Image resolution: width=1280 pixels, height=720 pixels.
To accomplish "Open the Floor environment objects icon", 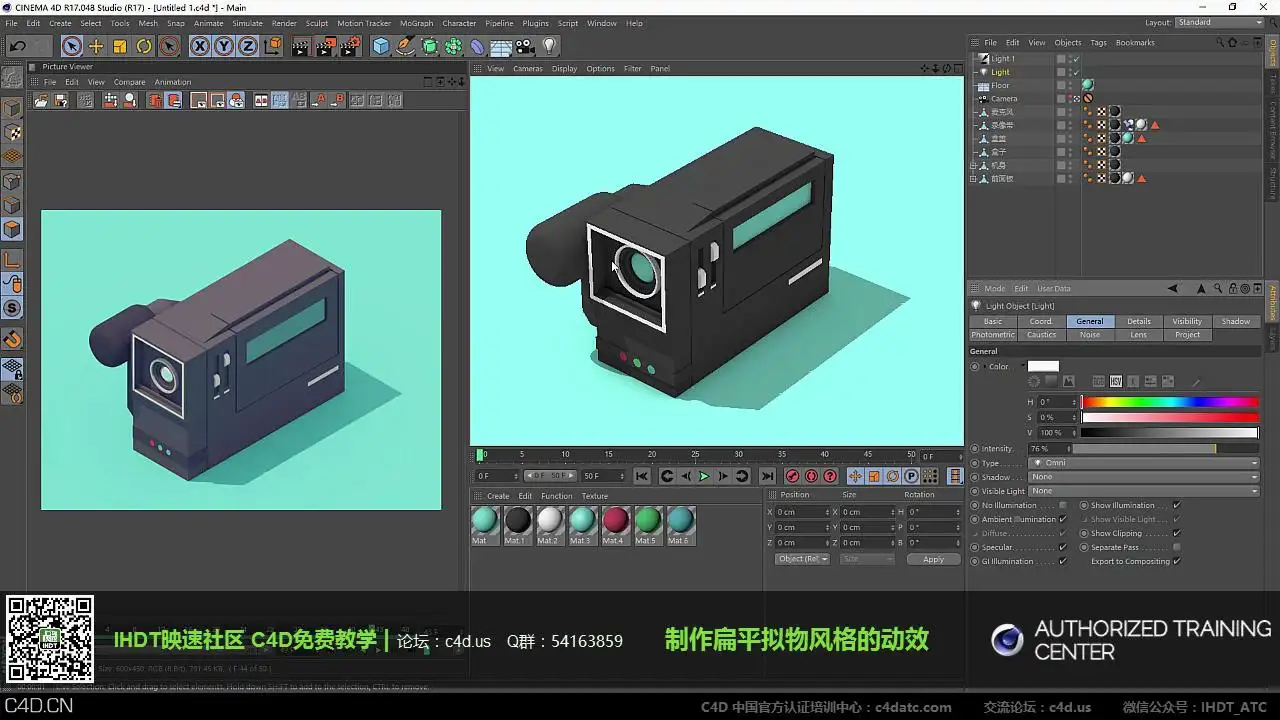I will (x=501, y=46).
